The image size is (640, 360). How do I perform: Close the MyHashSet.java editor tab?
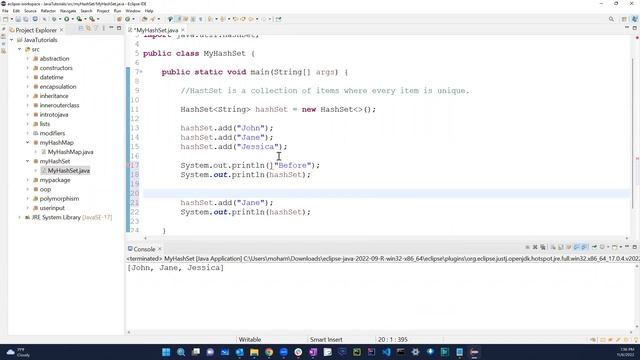(x=183, y=30)
